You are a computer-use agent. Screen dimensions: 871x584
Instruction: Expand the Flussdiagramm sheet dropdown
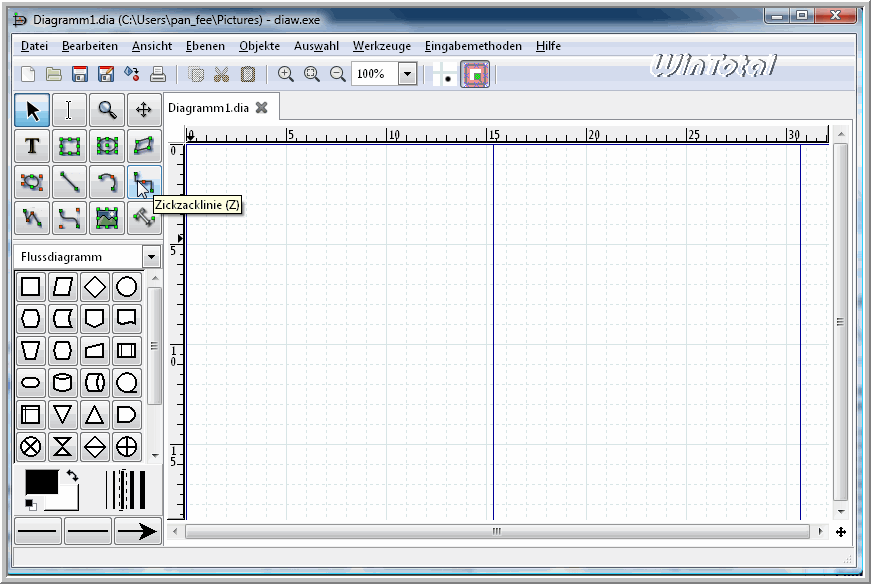151,257
